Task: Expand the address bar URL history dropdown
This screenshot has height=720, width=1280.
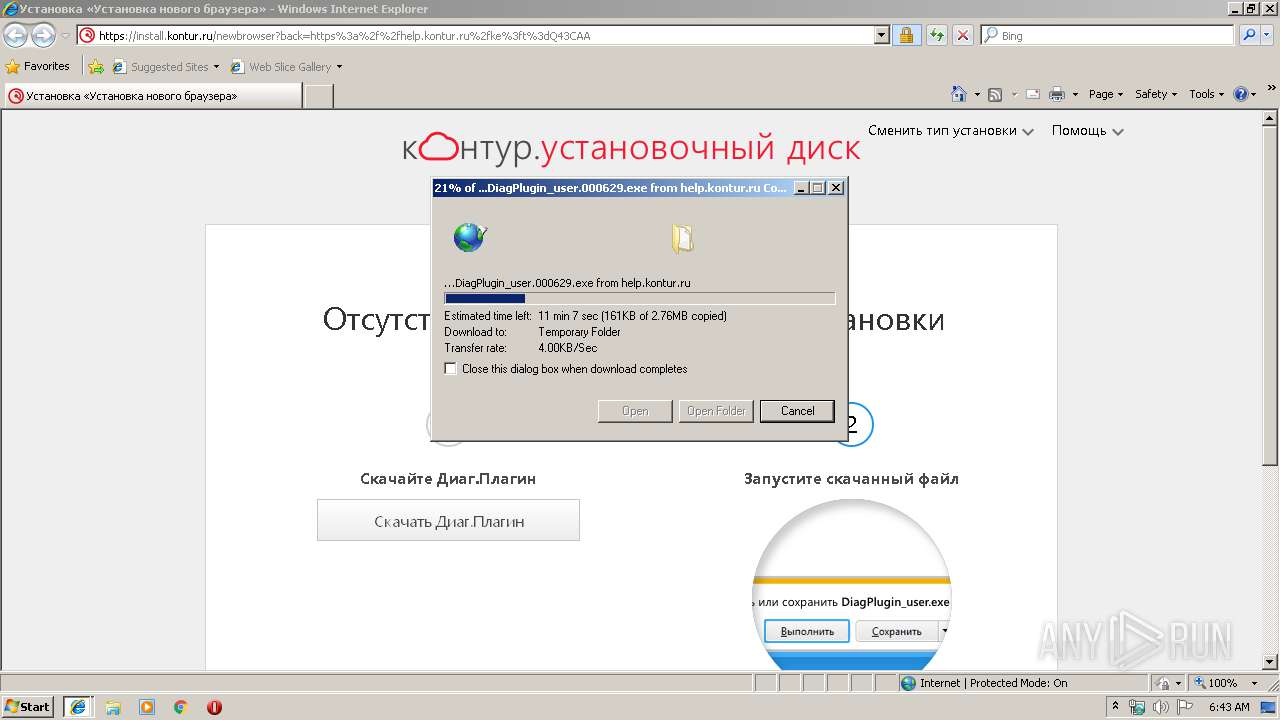Action: pos(881,35)
